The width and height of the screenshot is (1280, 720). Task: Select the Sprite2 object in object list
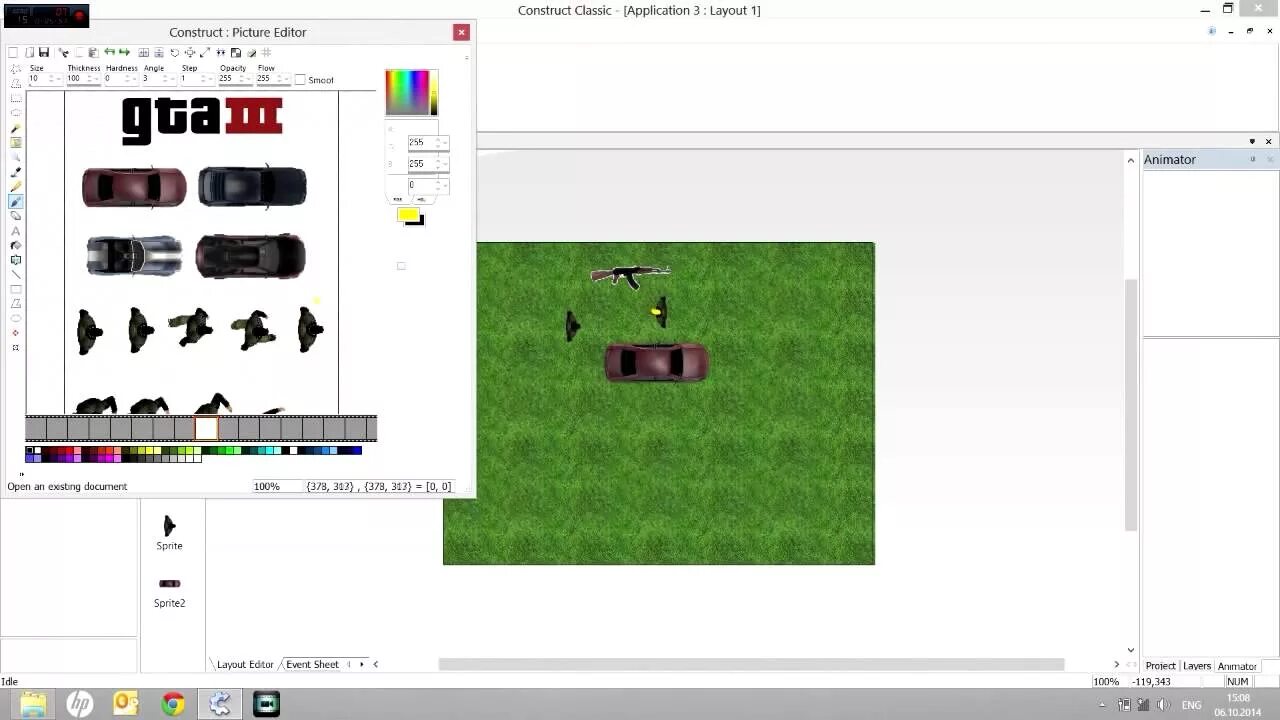(x=169, y=590)
